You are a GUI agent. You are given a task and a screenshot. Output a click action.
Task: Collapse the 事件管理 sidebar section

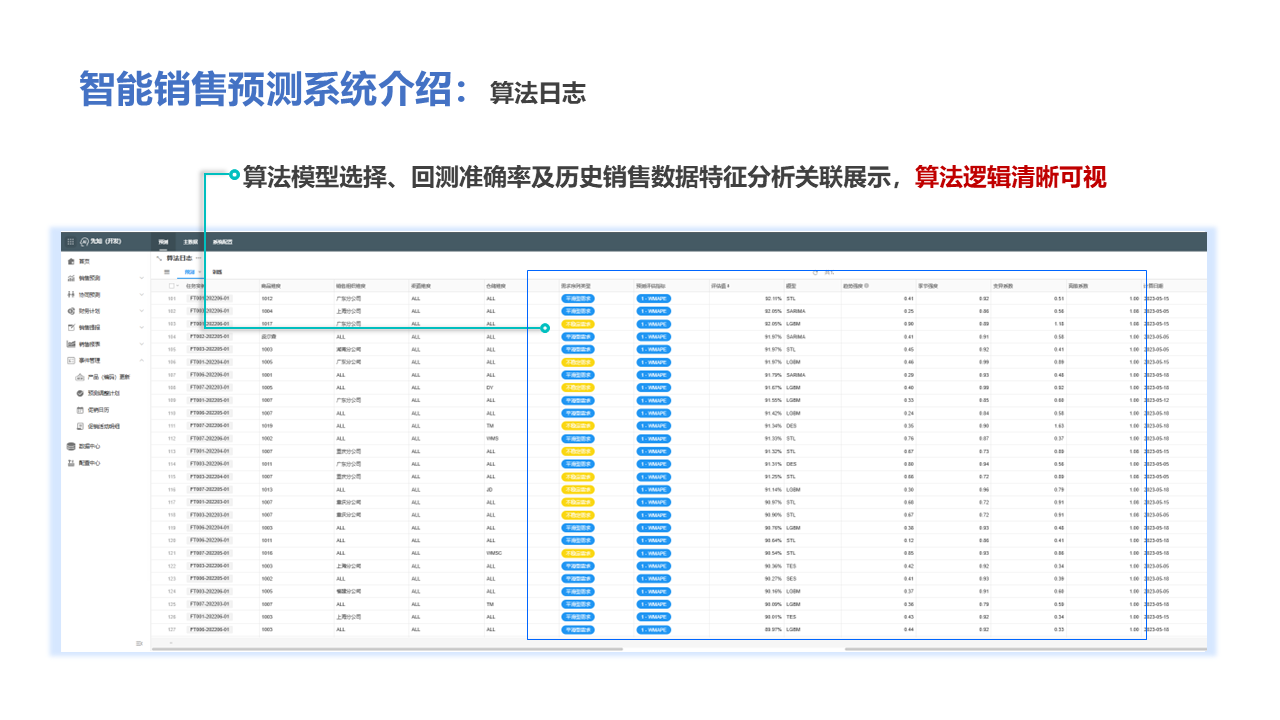[x=141, y=360]
